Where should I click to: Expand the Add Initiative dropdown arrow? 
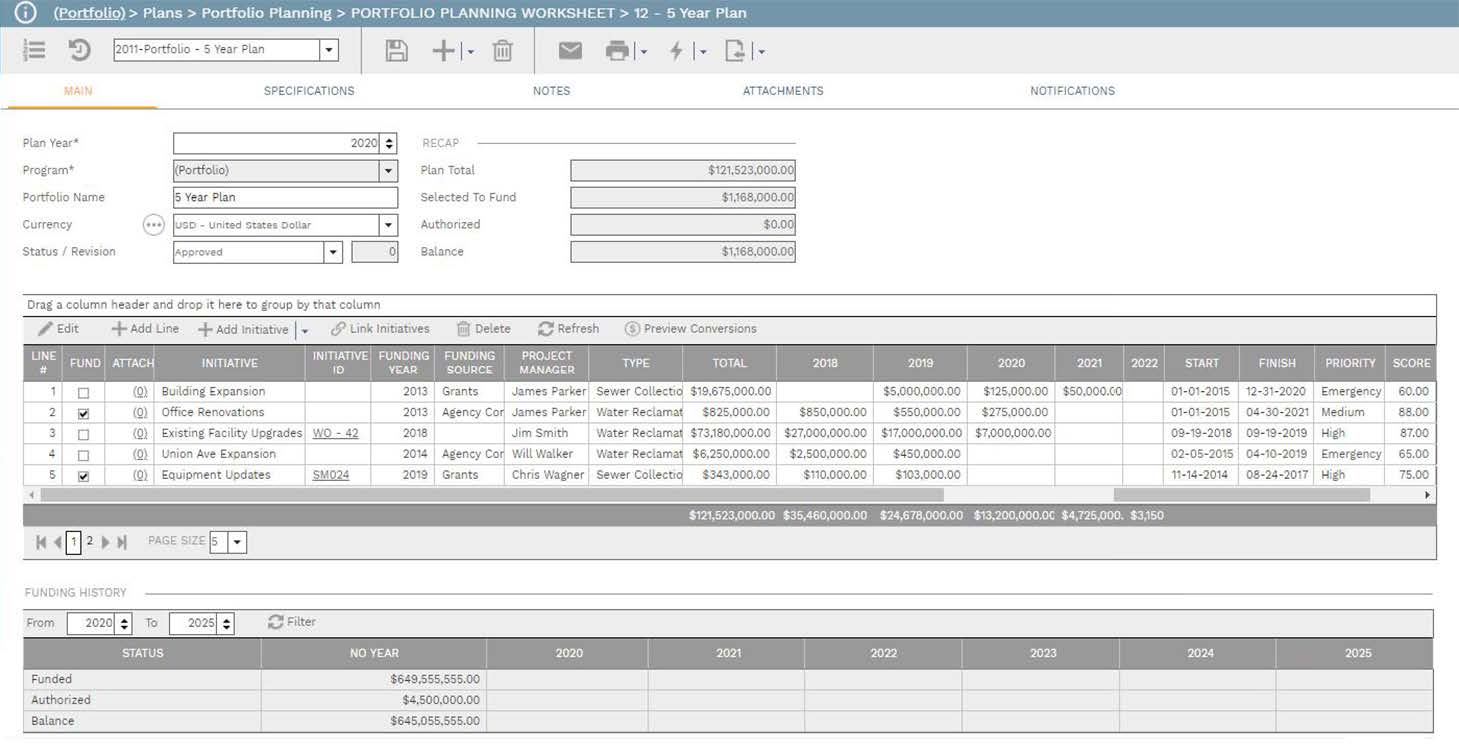tap(304, 331)
